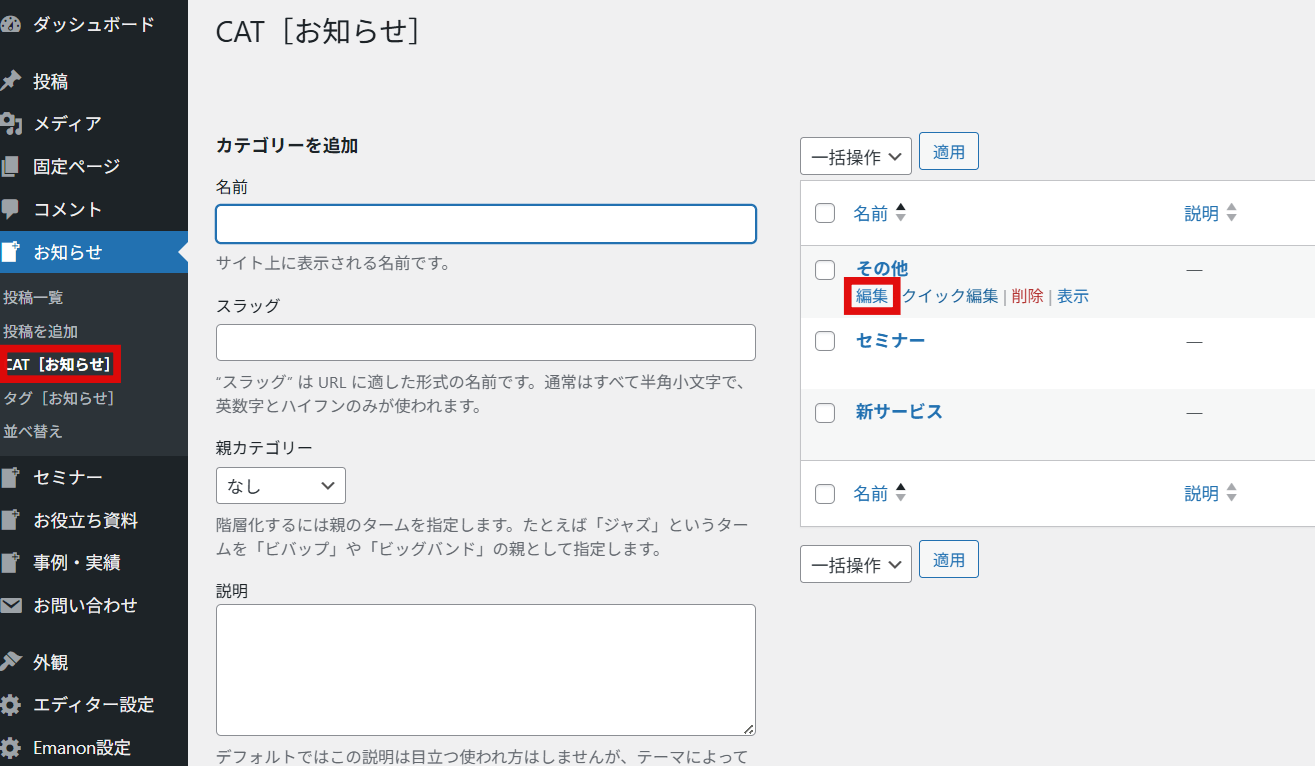Check the checkbox for その他 category
Screen dimensions: 1315x766
point(825,270)
